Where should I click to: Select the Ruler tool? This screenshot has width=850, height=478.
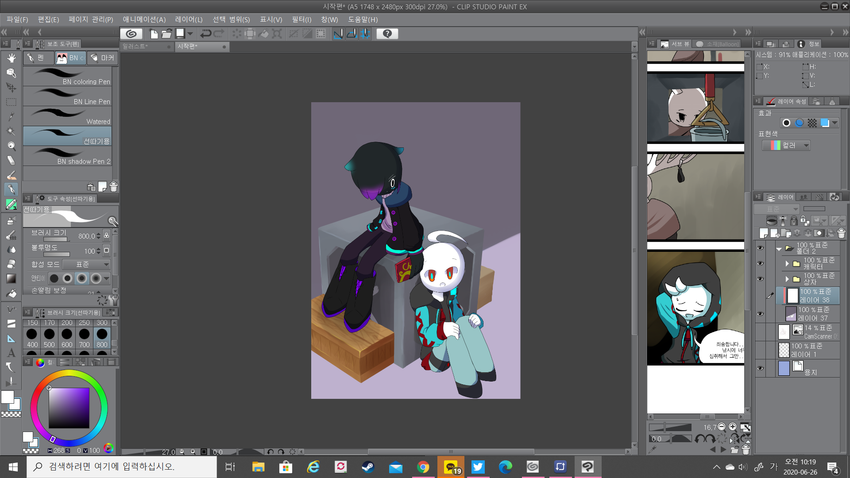point(11,338)
